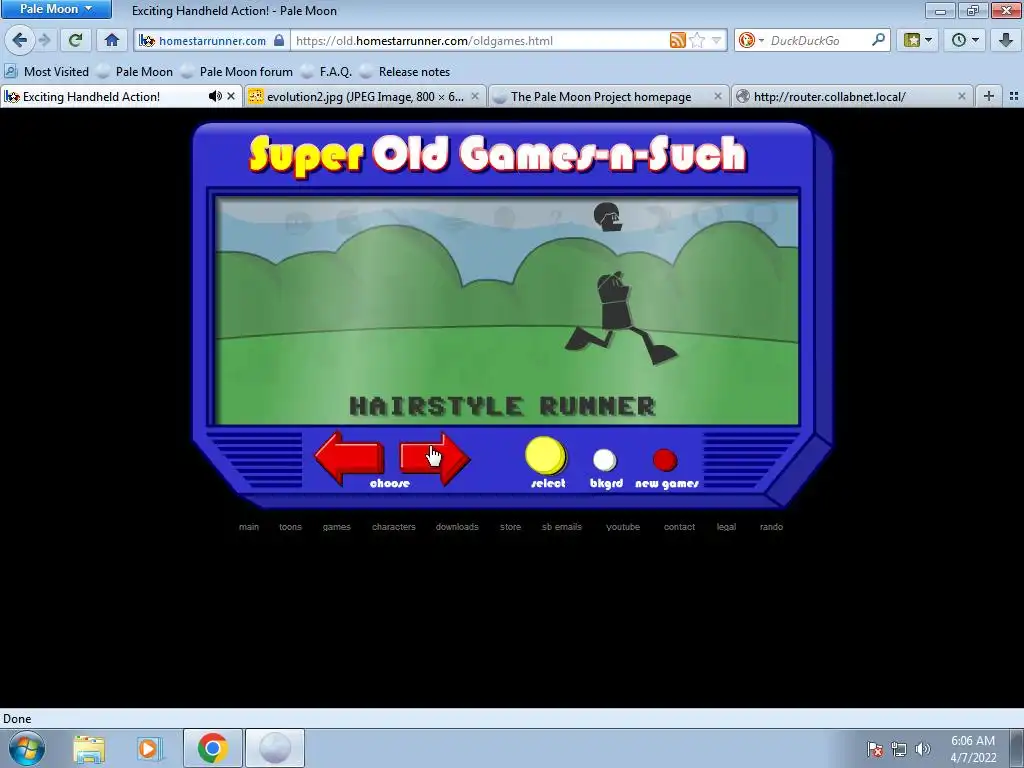Click the red new games button

[x=665, y=460]
